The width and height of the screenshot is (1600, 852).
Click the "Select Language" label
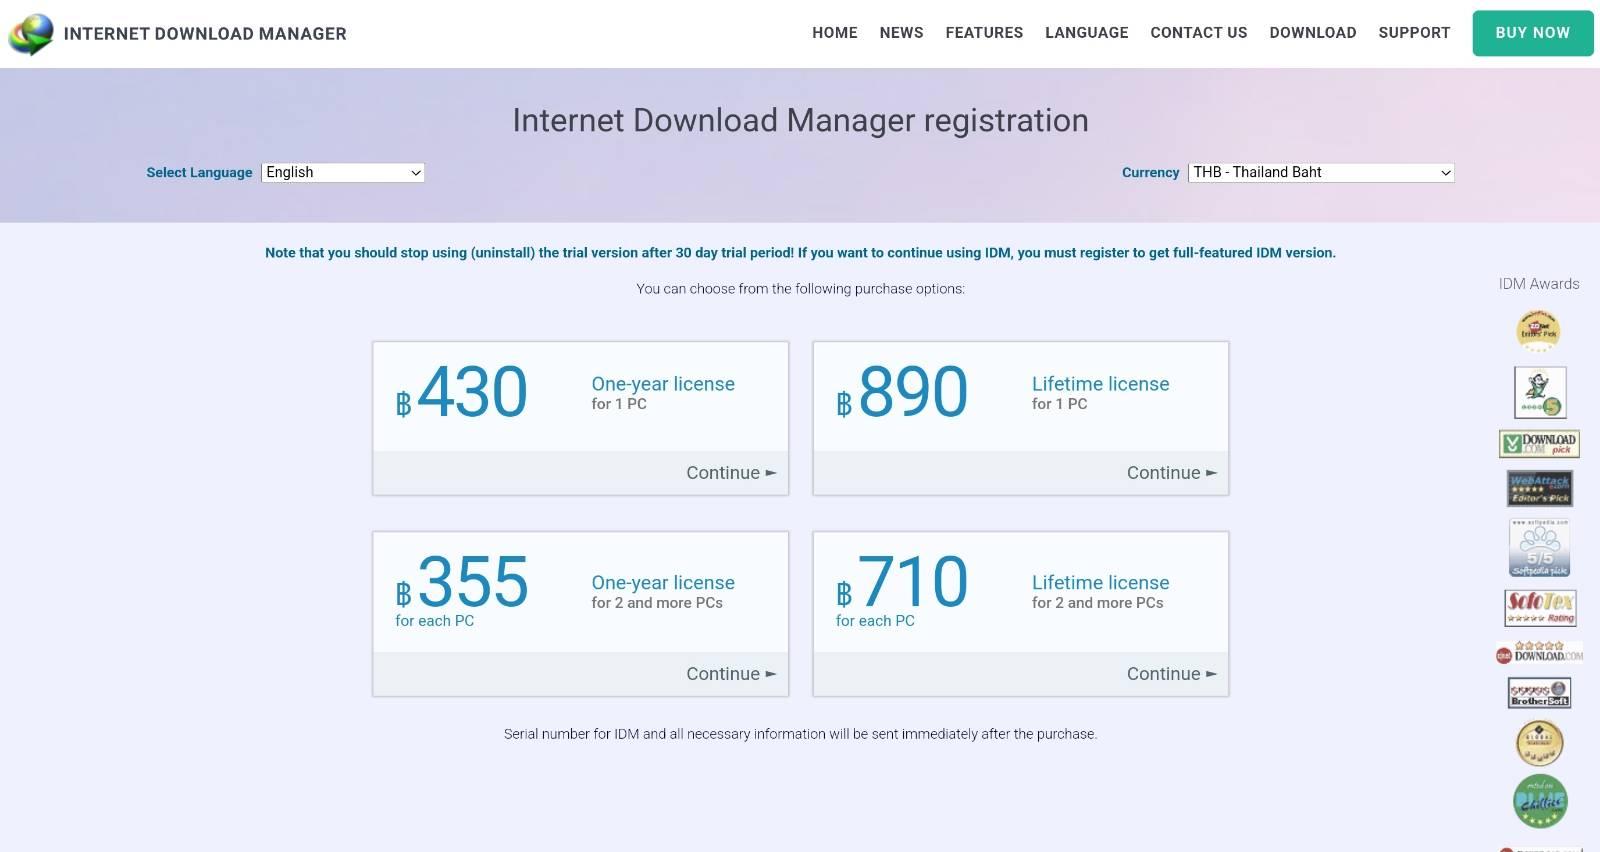pyautogui.click(x=199, y=172)
